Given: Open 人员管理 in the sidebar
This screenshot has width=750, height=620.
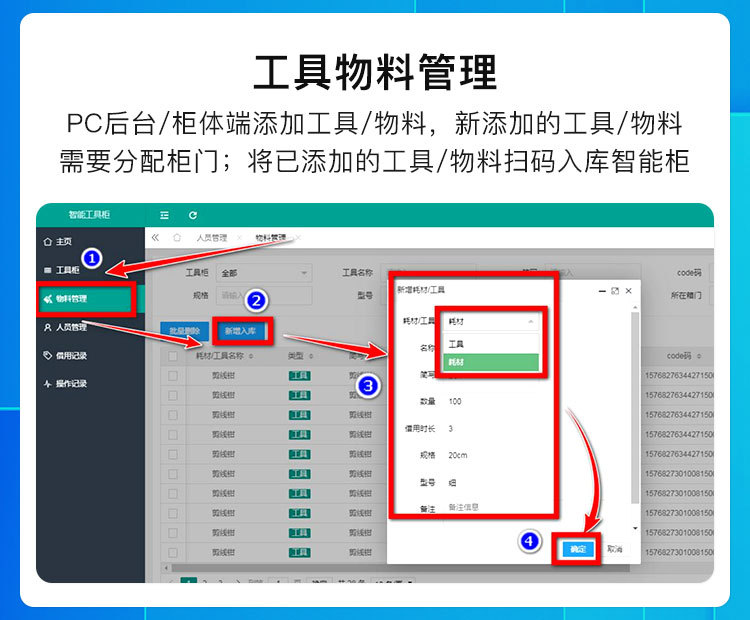Looking at the screenshot, I should 66,327.
